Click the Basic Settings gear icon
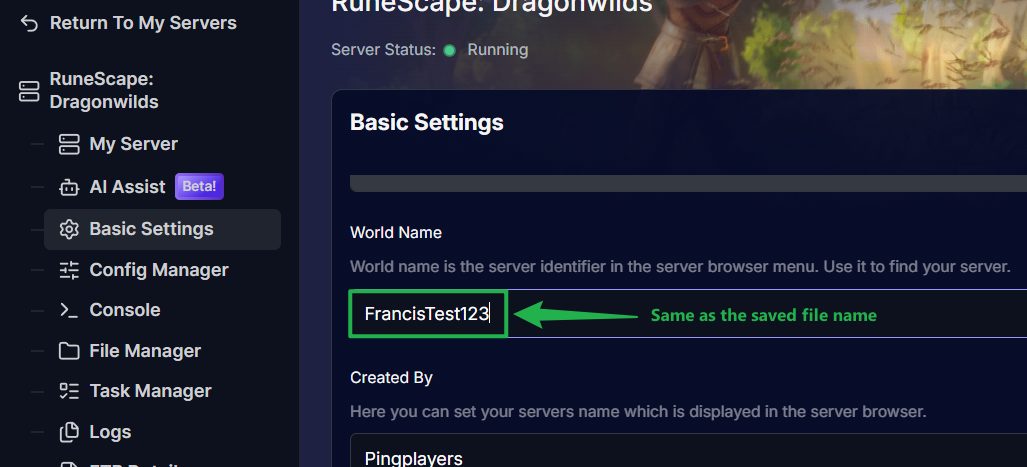The image size is (1027, 467). (x=69, y=229)
